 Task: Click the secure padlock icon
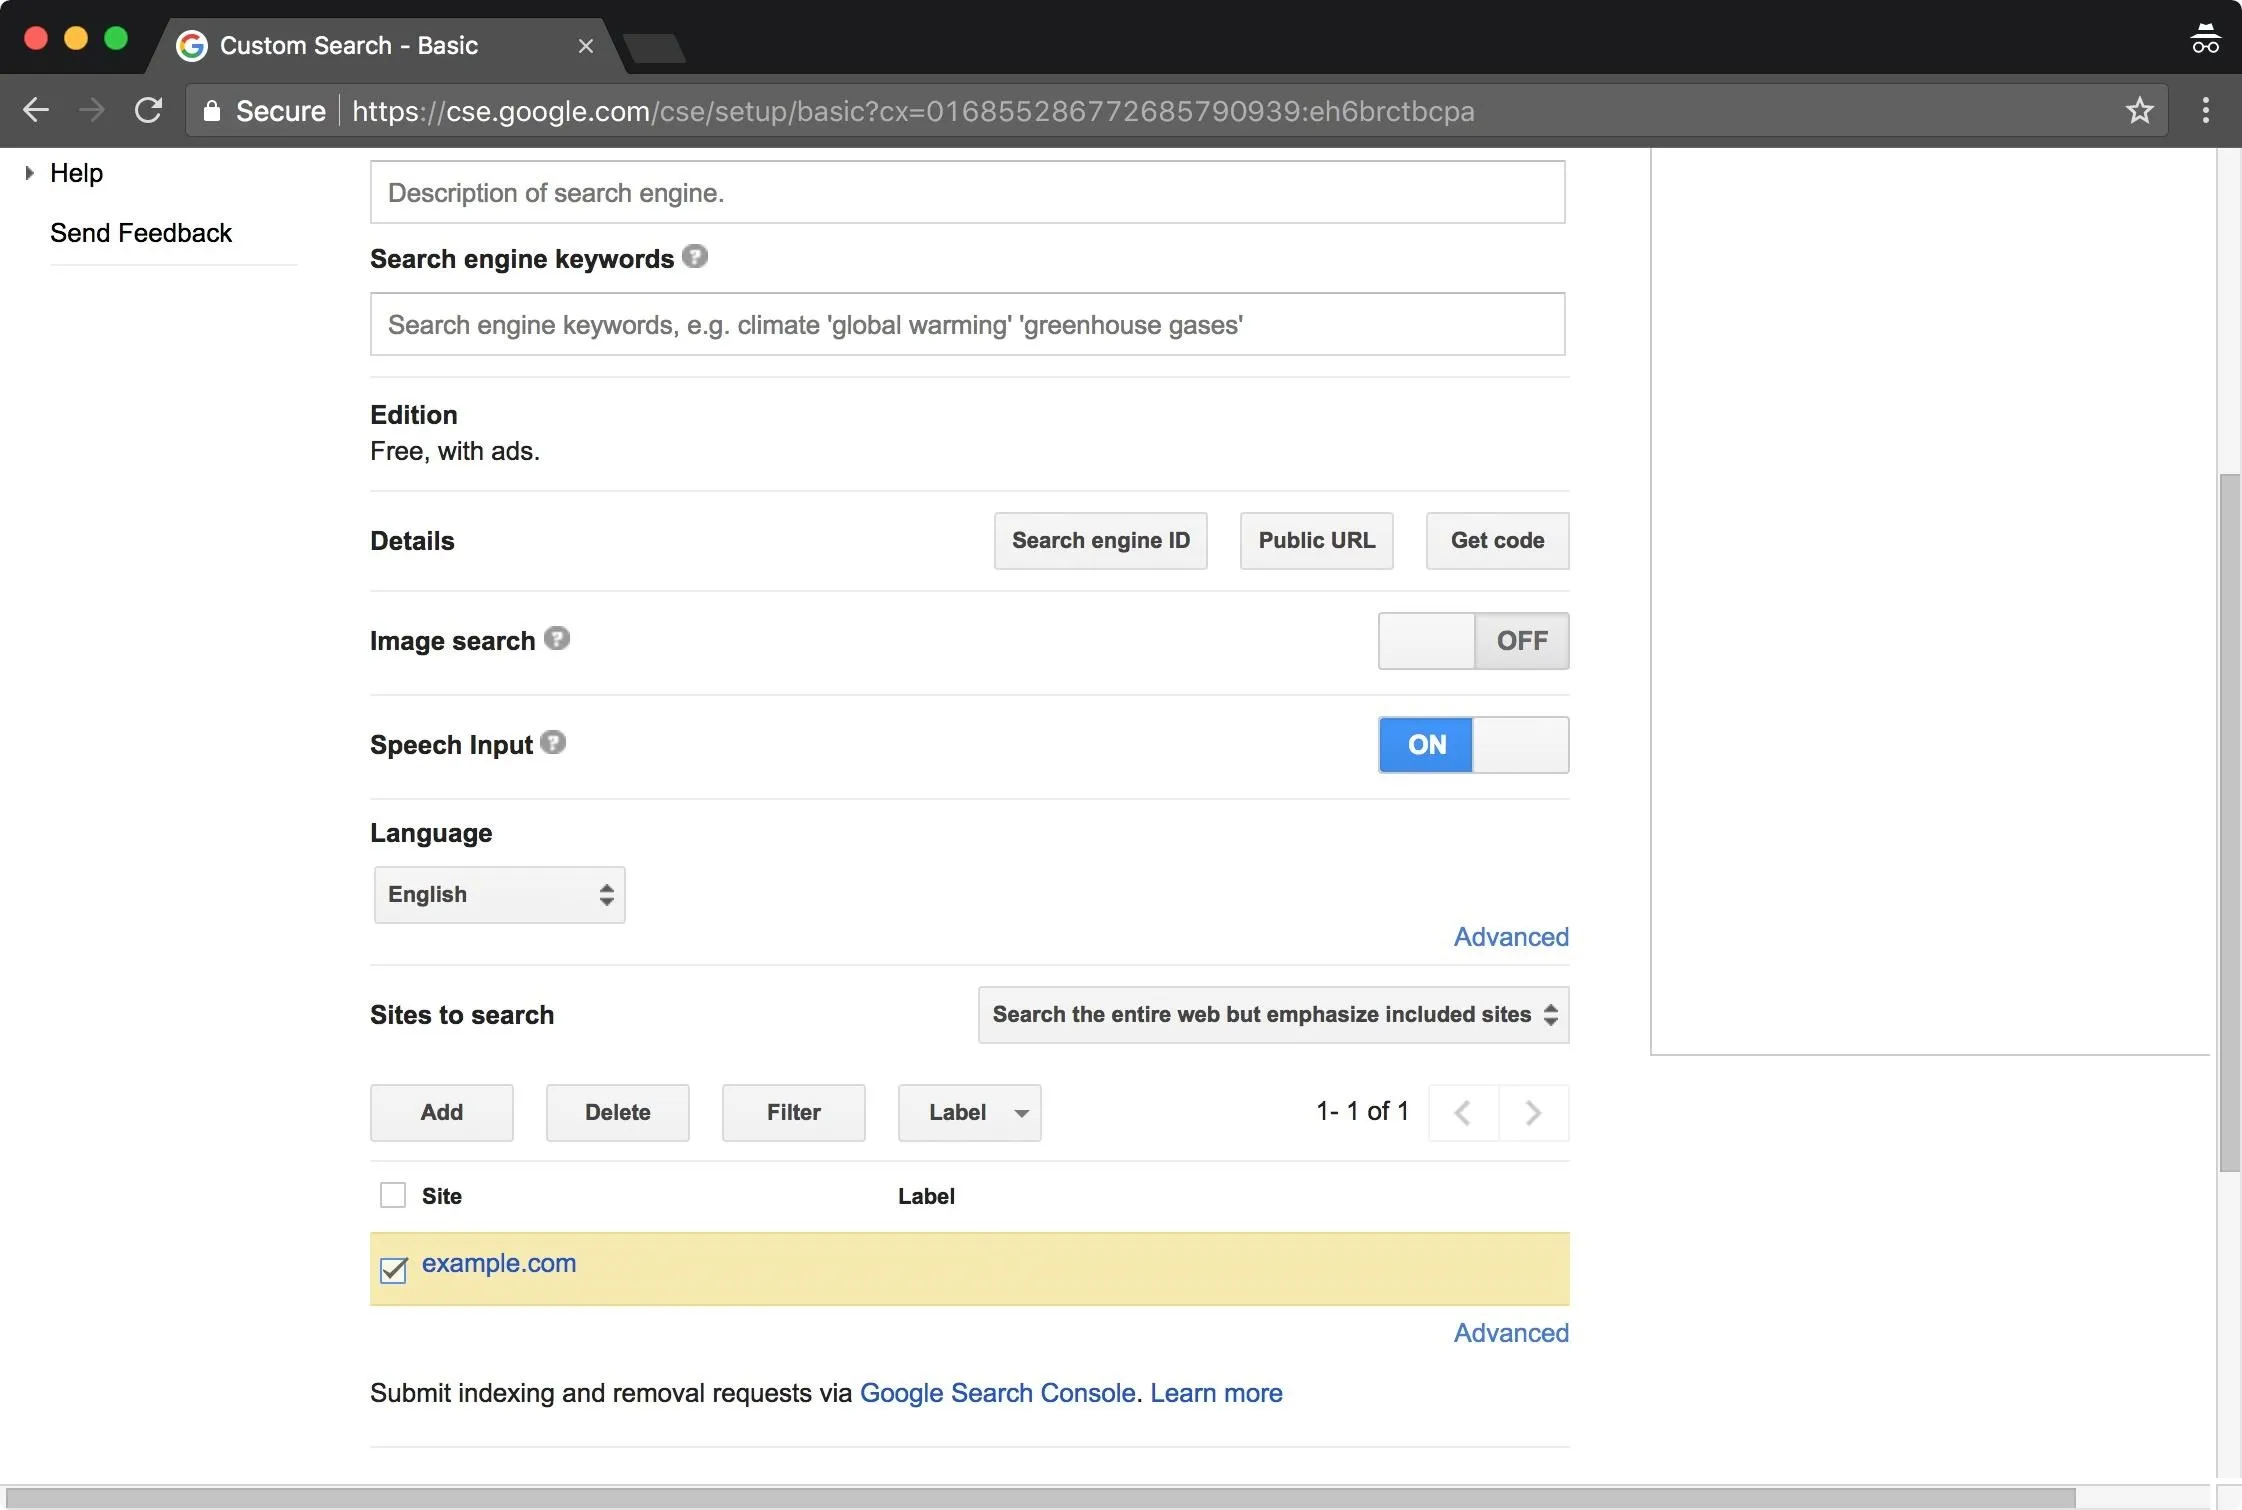pyautogui.click(x=211, y=110)
